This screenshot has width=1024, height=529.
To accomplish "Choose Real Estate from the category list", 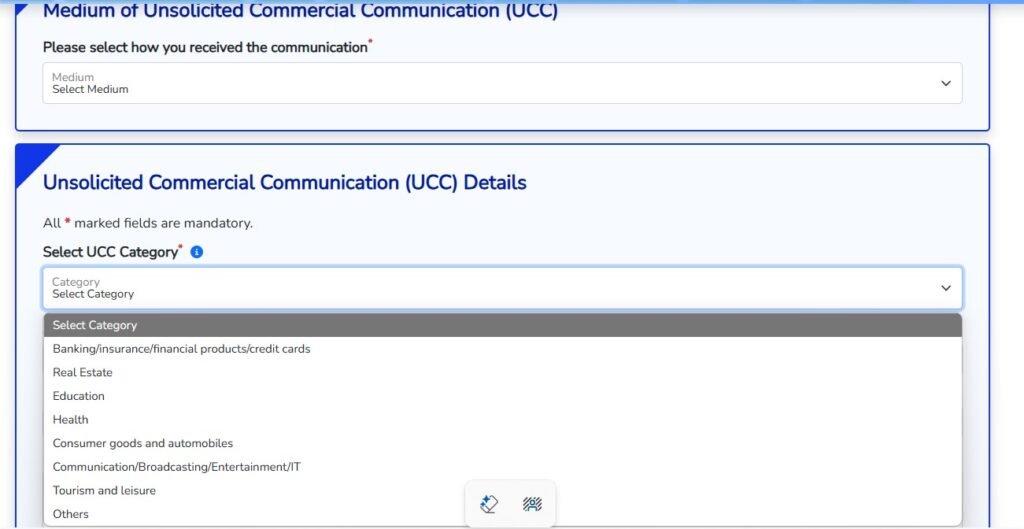I will (x=82, y=372).
